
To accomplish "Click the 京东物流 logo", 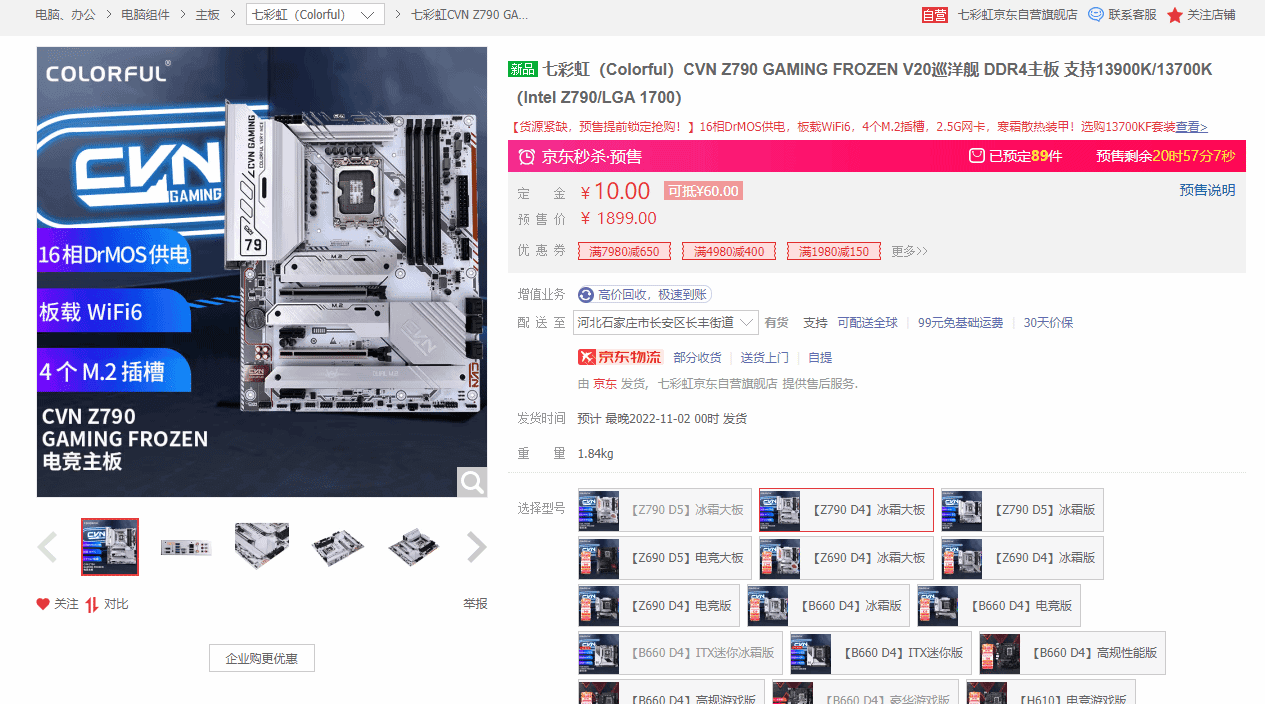I will tap(620, 357).
